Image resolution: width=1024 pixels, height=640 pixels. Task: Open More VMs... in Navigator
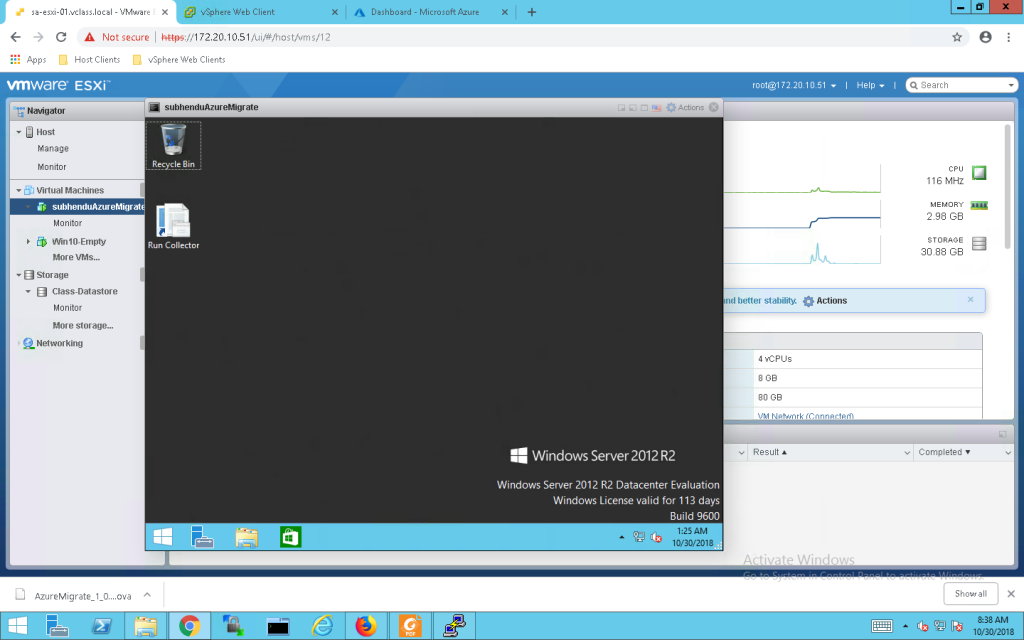76,257
